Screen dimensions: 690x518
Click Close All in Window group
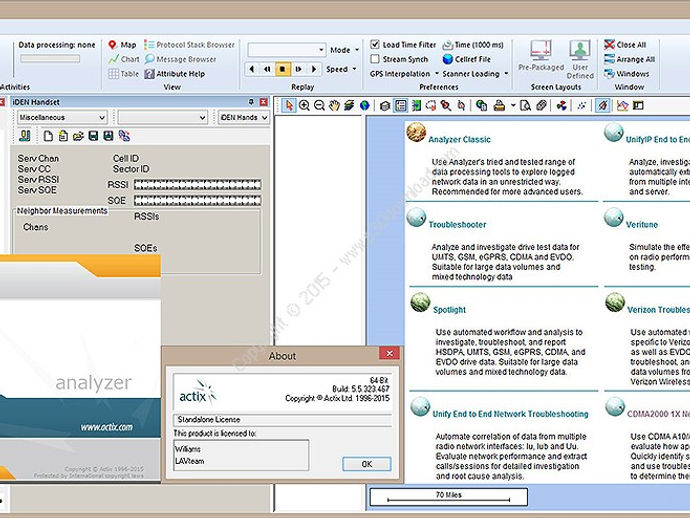pos(625,44)
